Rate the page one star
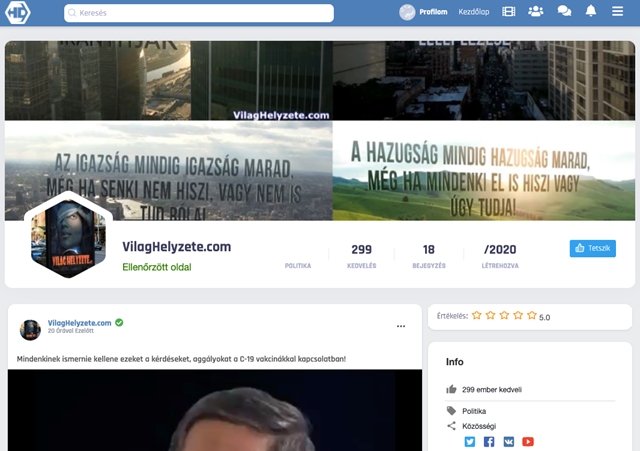The width and height of the screenshot is (640, 451). point(476,315)
